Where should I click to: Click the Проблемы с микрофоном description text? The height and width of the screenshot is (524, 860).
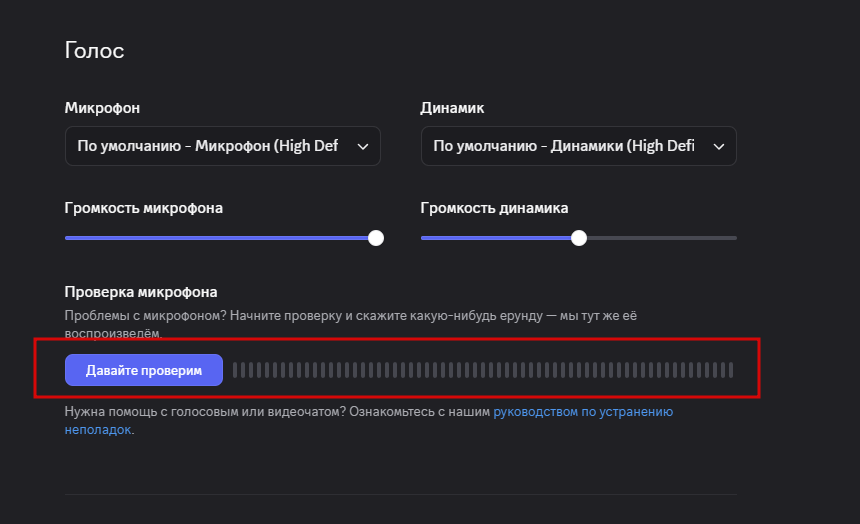coord(350,315)
